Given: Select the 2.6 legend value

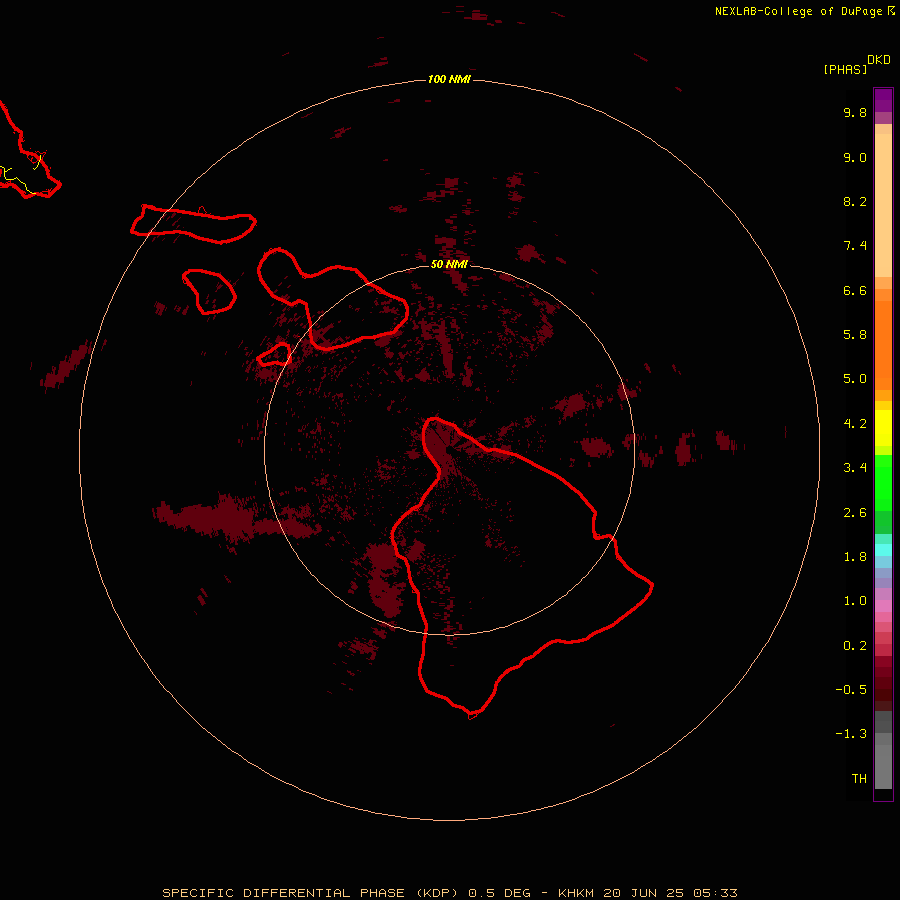Looking at the screenshot, I should 855,513.
